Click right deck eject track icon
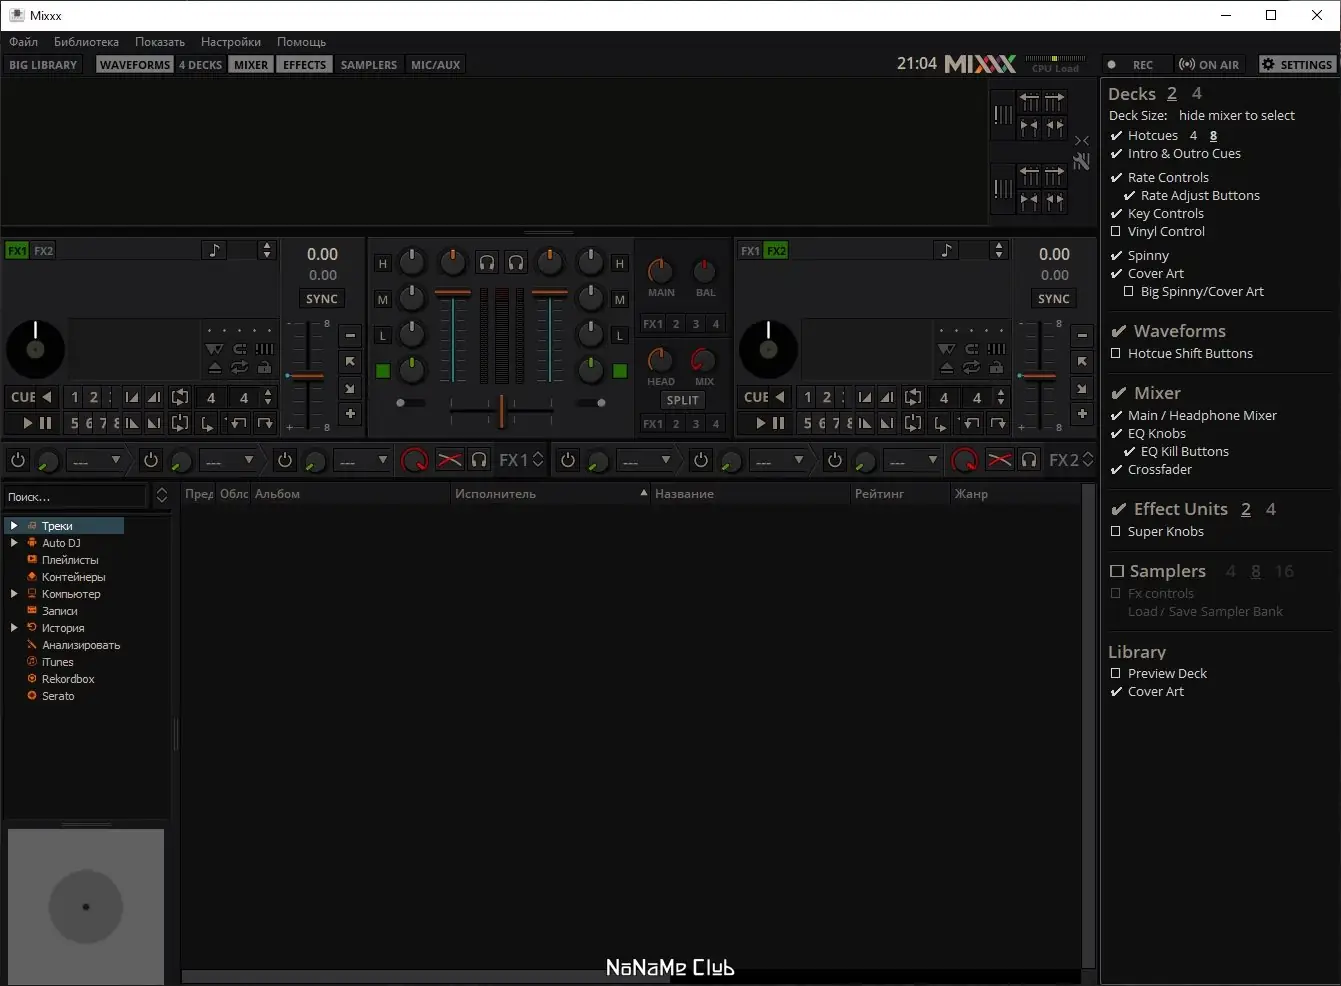1341x986 pixels. pos(946,368)
